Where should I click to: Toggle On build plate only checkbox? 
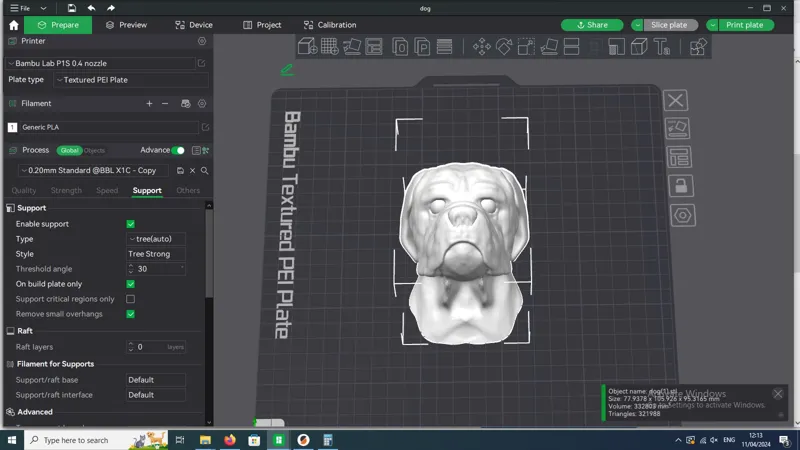[x=131, y=284]
